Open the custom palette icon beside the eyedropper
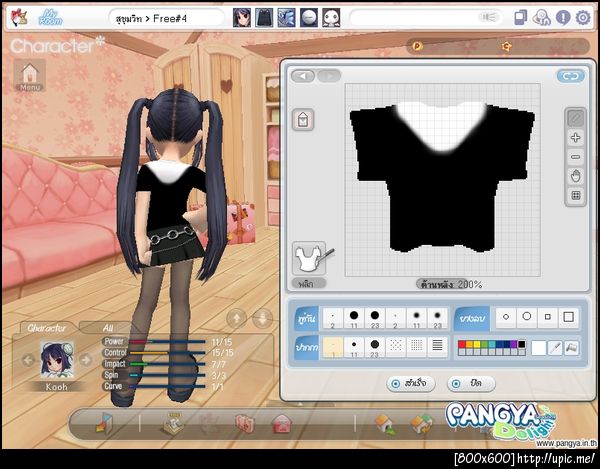 (x=571, y=348)
